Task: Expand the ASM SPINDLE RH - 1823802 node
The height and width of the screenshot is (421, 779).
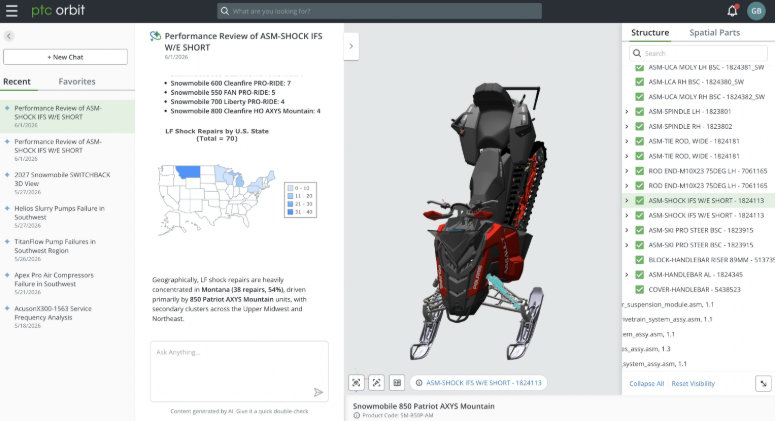Action: click(627, 126)
